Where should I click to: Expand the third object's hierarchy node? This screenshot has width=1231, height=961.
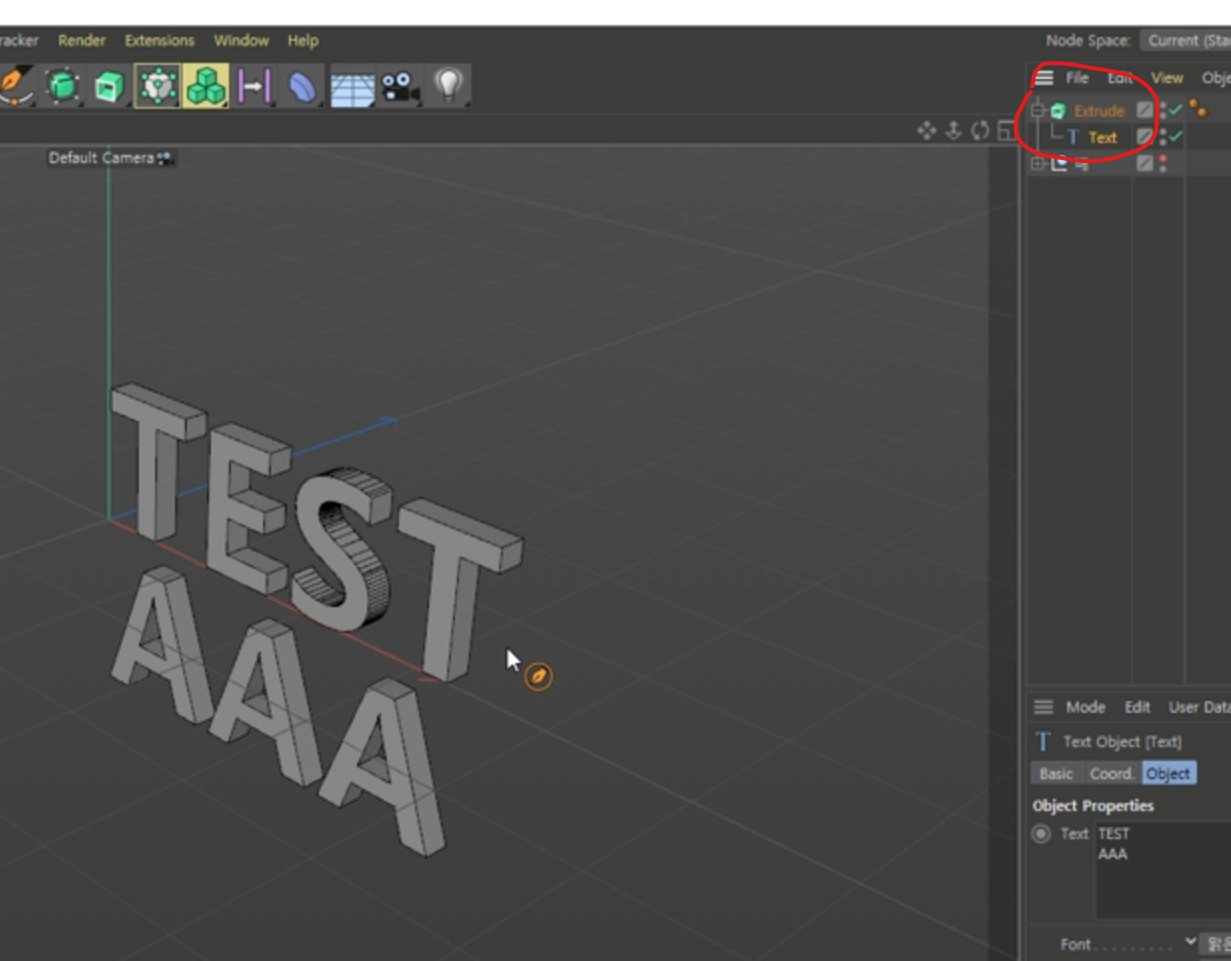pyautogui.click(x=1038, y=163)
